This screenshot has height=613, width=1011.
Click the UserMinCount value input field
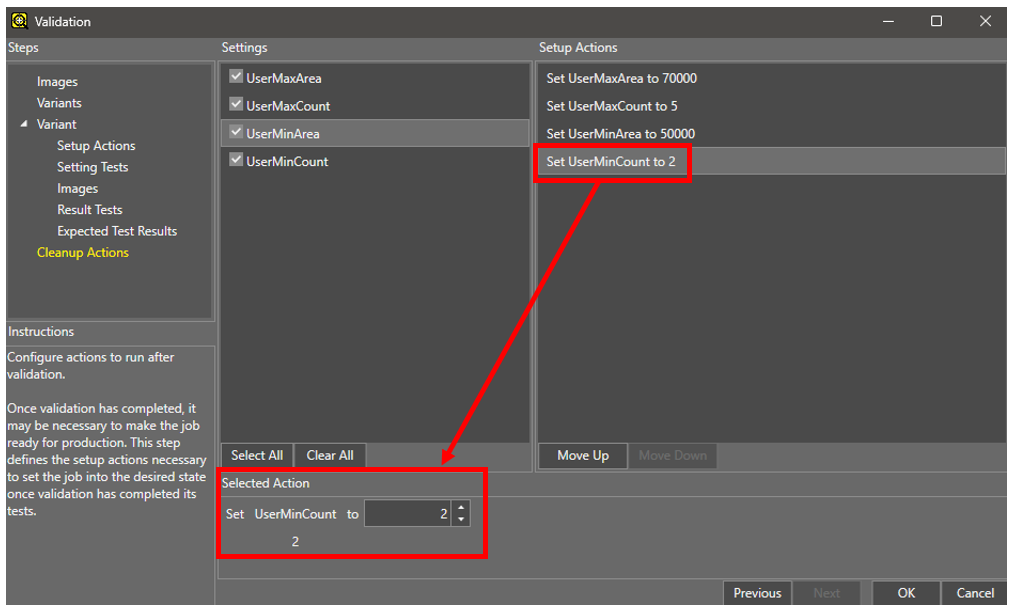click(407, 514)
